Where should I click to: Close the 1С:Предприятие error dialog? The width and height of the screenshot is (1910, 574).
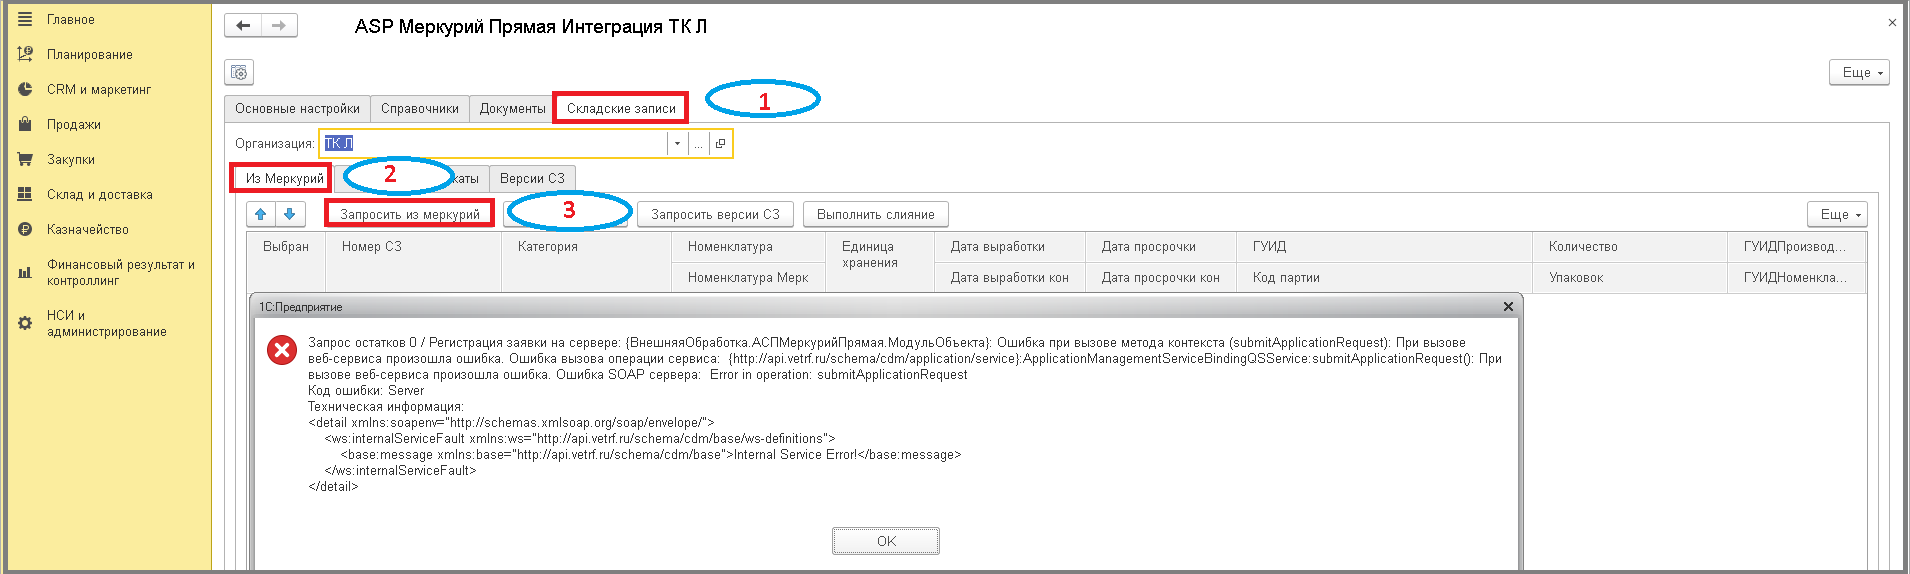coord(1508,307)
